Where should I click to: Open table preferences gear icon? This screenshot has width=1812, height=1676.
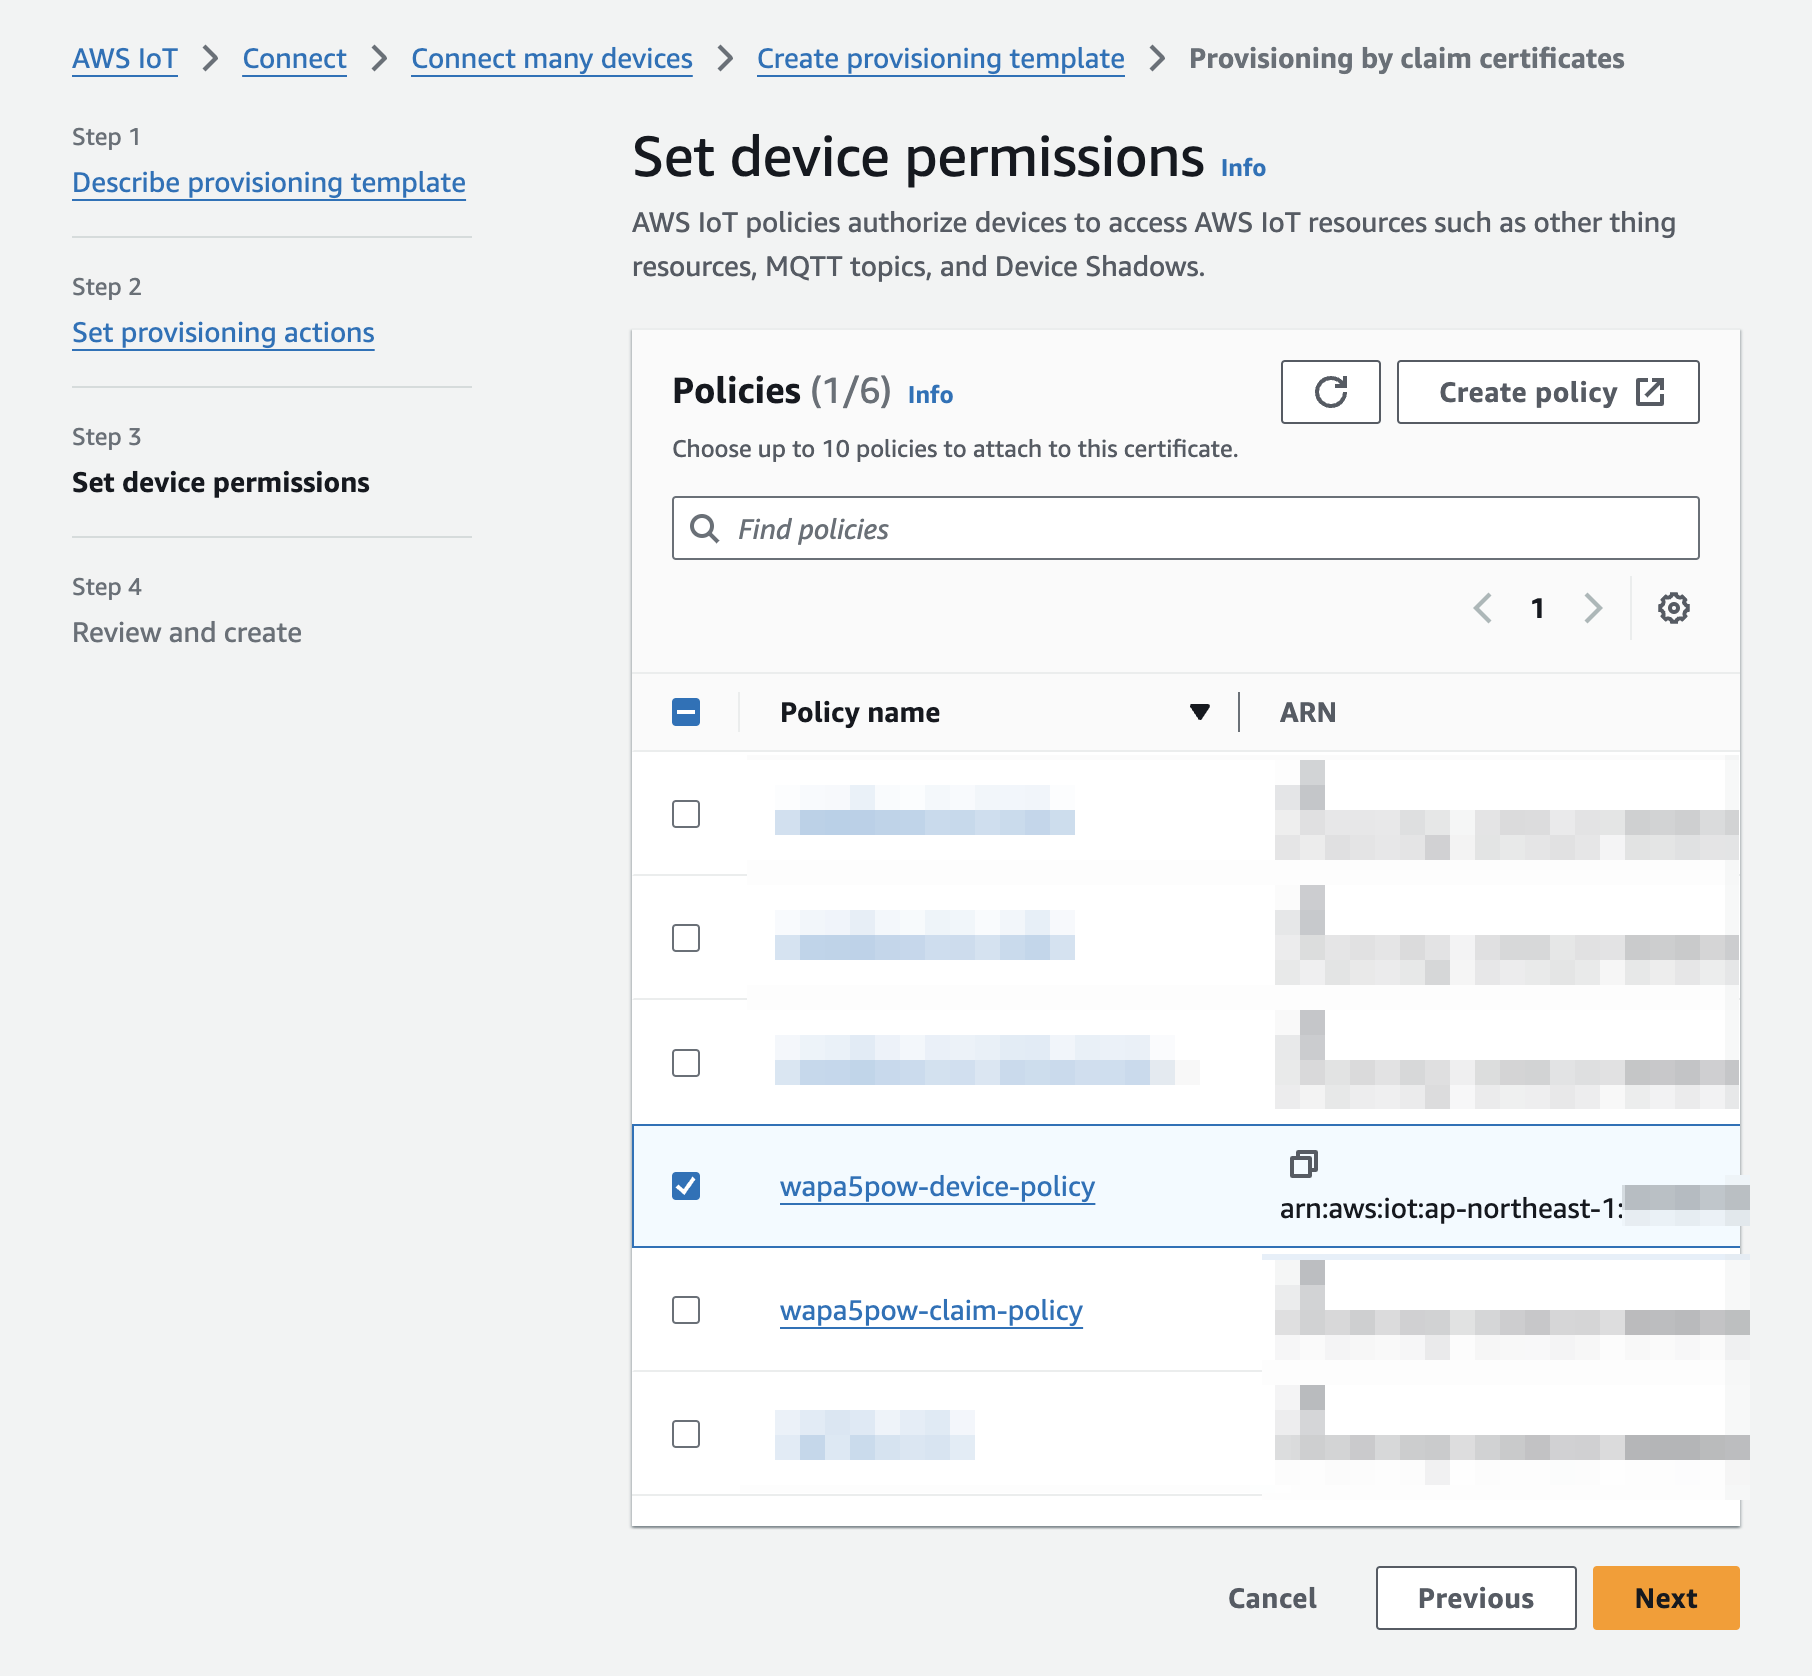click(1673, 608)
